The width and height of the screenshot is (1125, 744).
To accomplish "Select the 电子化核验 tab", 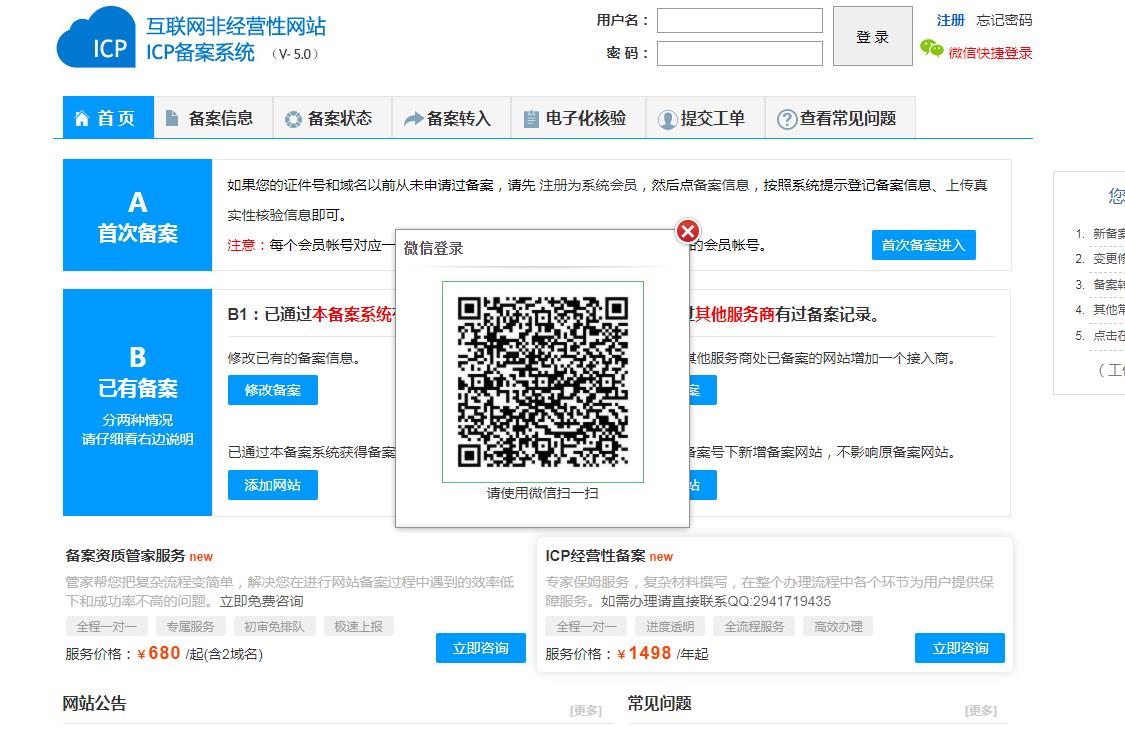I will click(x=578, y=117).
